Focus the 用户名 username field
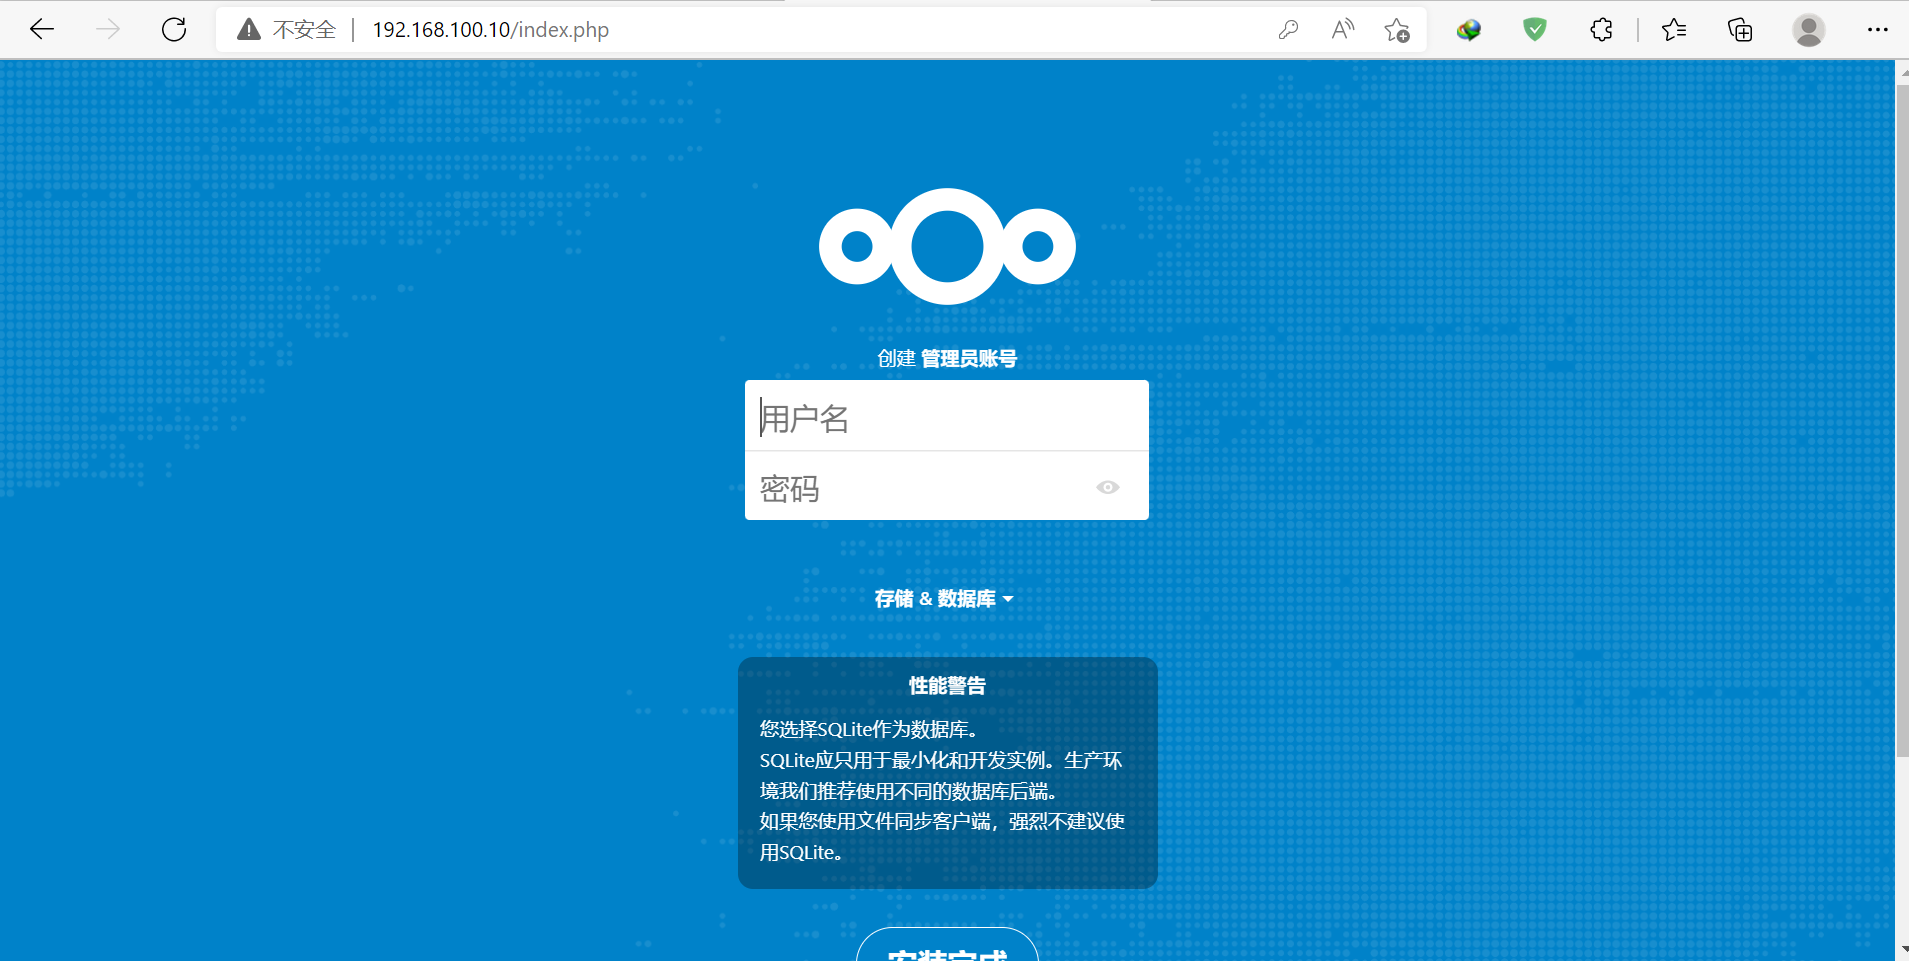 tap(947, 416)
